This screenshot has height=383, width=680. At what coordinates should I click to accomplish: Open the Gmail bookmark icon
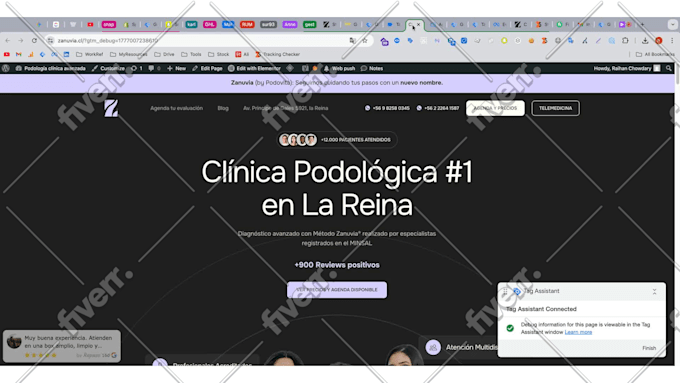[19, 54]
